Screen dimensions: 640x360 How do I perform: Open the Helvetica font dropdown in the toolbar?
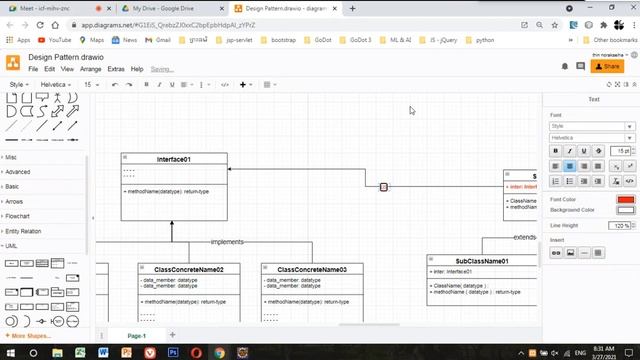56,84
